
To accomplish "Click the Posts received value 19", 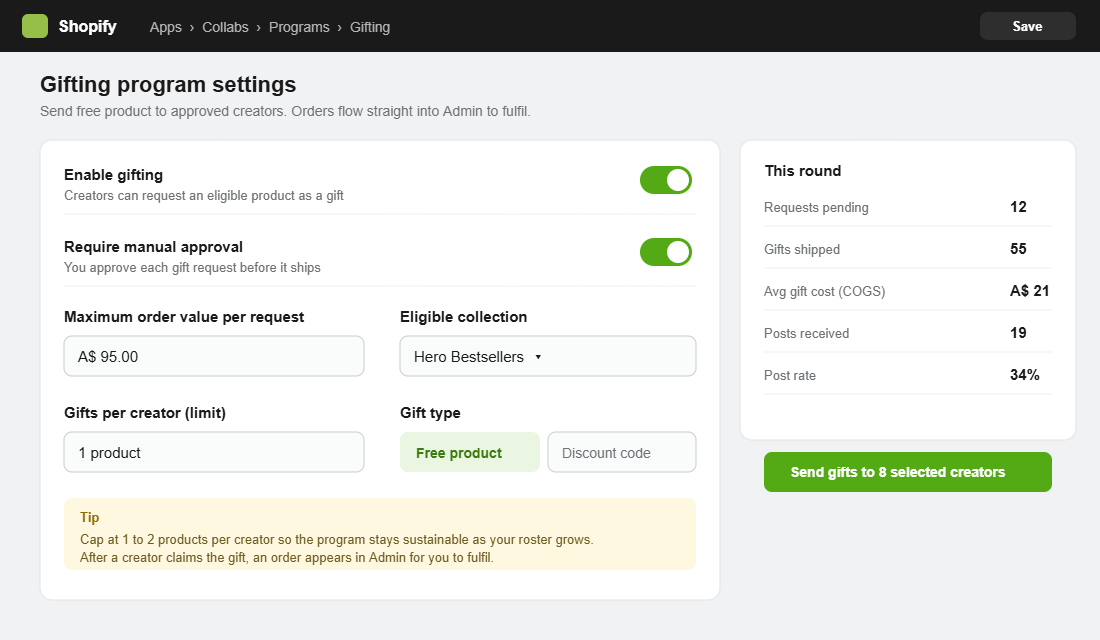I will click(x=1018, y=333).
